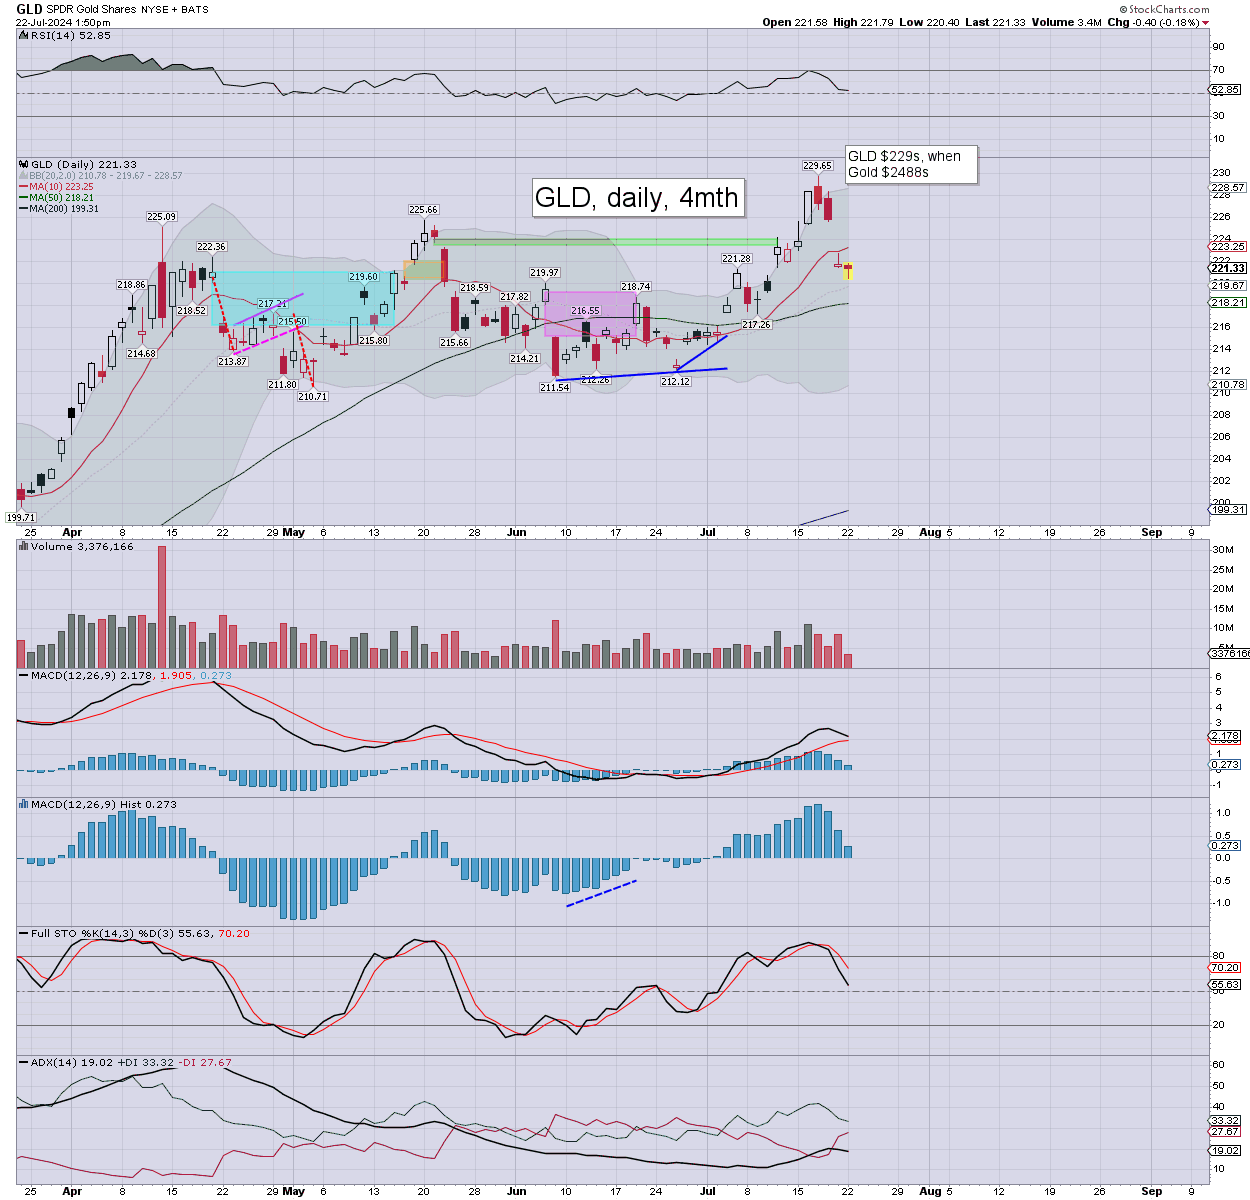
Task: Click the green horizontal gap zone band
Action: 605,241
